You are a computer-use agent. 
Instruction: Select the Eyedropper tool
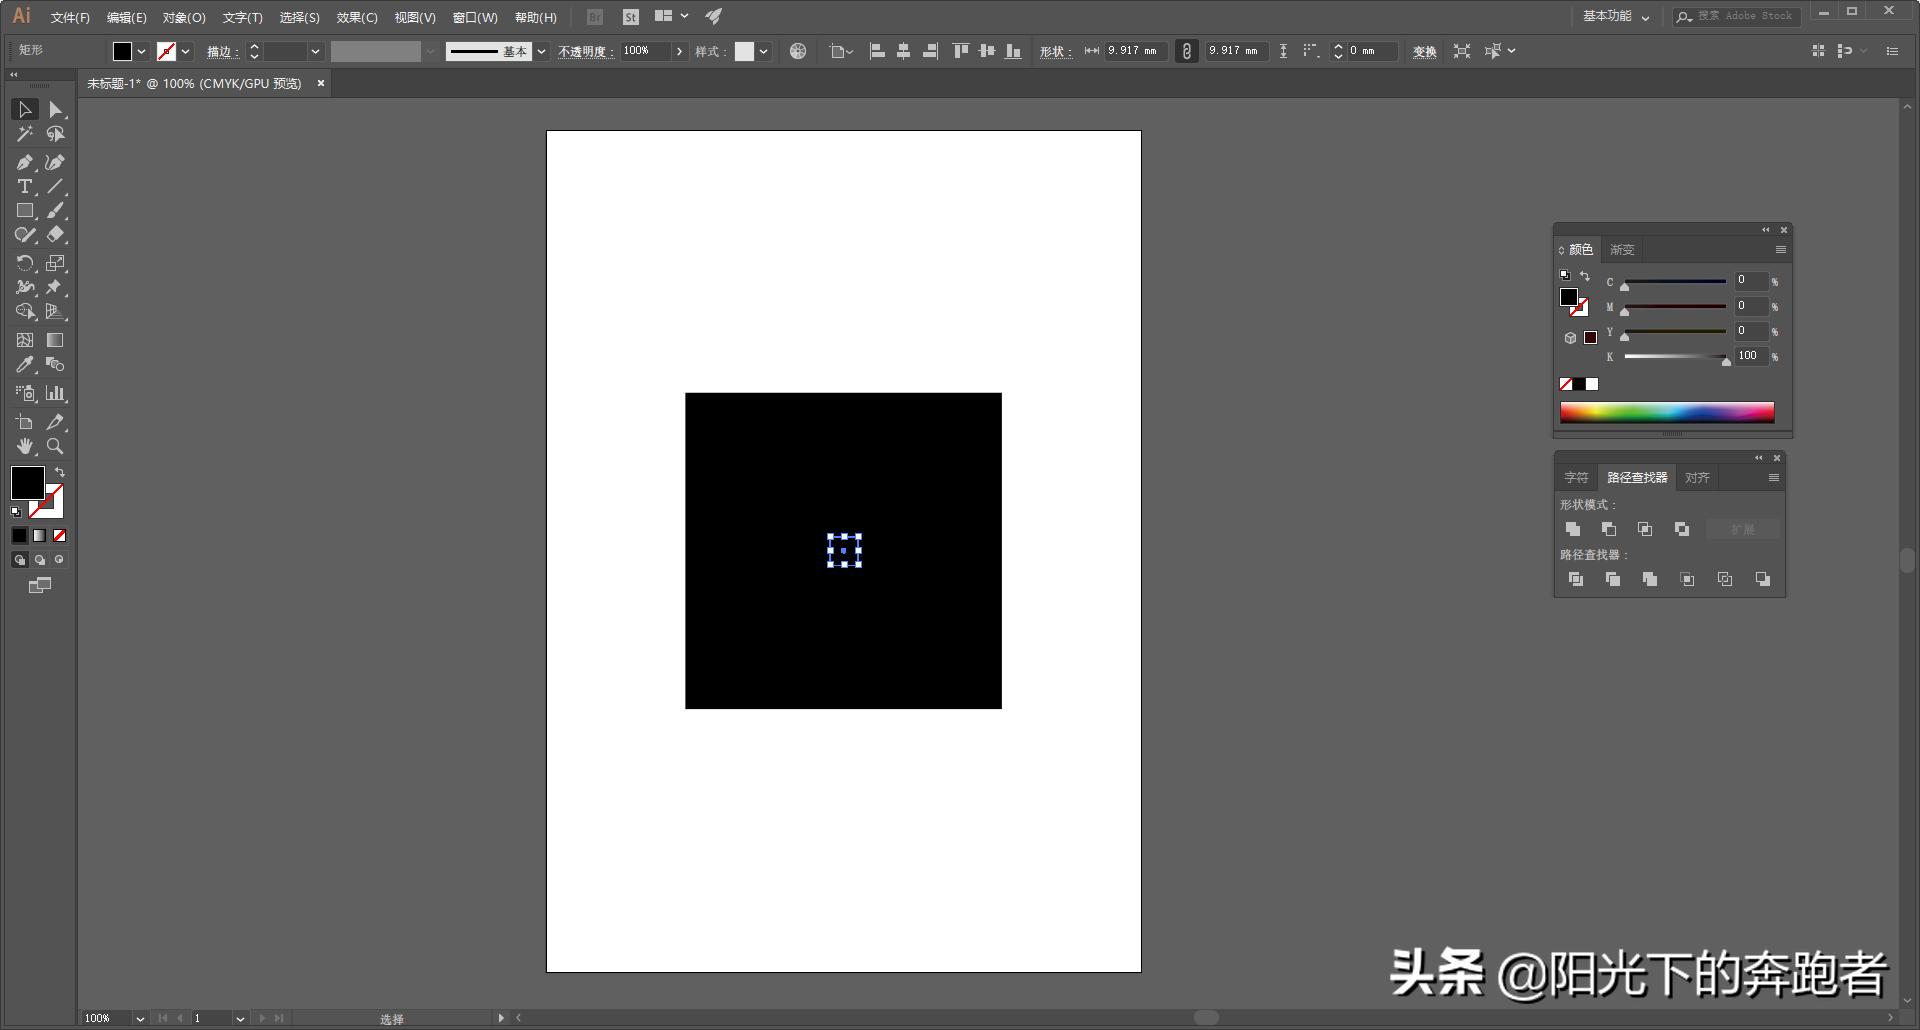(x=25, y=365)
